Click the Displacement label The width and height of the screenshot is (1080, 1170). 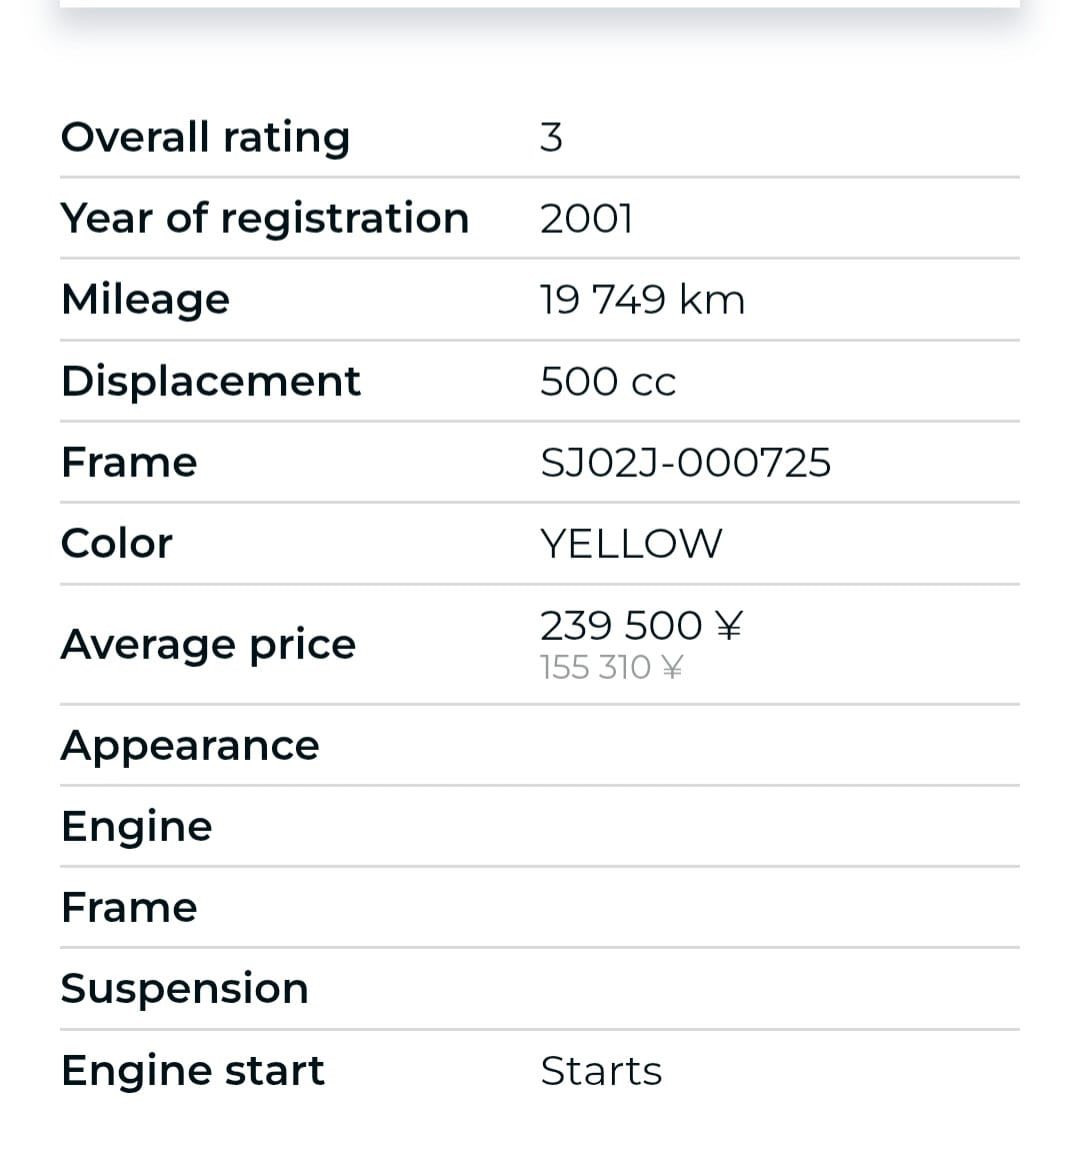pyautogui.click(x=210, y=381)
